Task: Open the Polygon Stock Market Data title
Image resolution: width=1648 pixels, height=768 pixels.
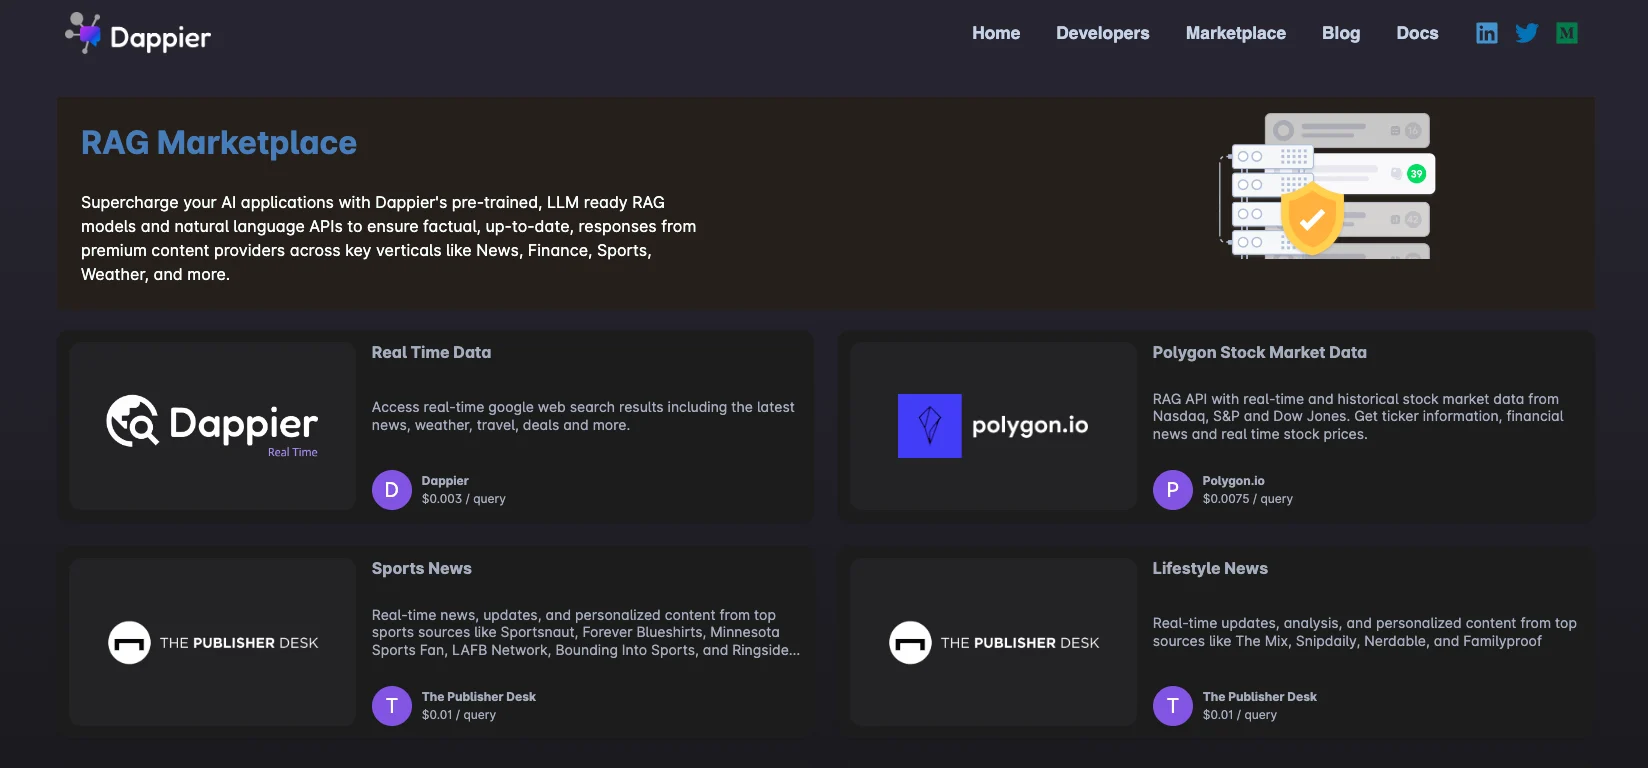Action: click(x=1259, y=352)
